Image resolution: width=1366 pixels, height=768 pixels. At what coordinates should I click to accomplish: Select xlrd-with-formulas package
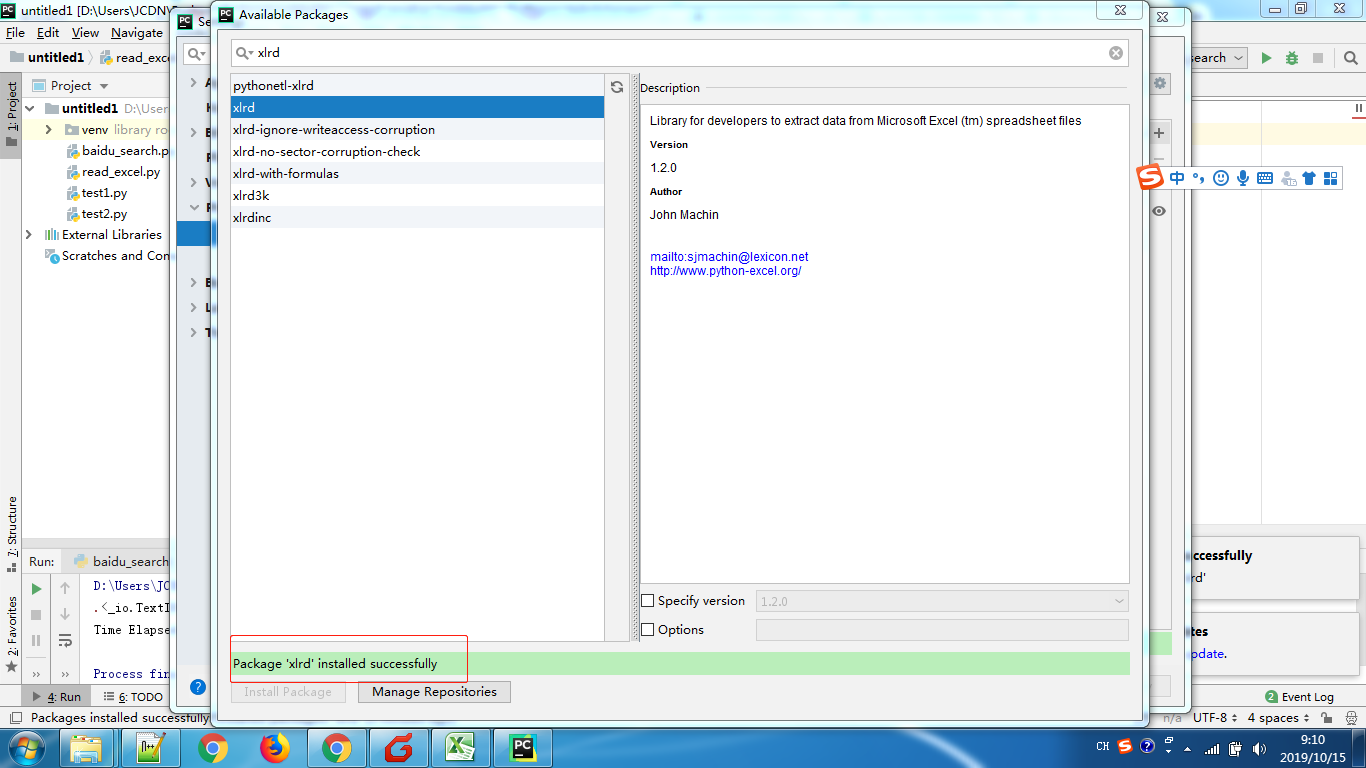417,174
